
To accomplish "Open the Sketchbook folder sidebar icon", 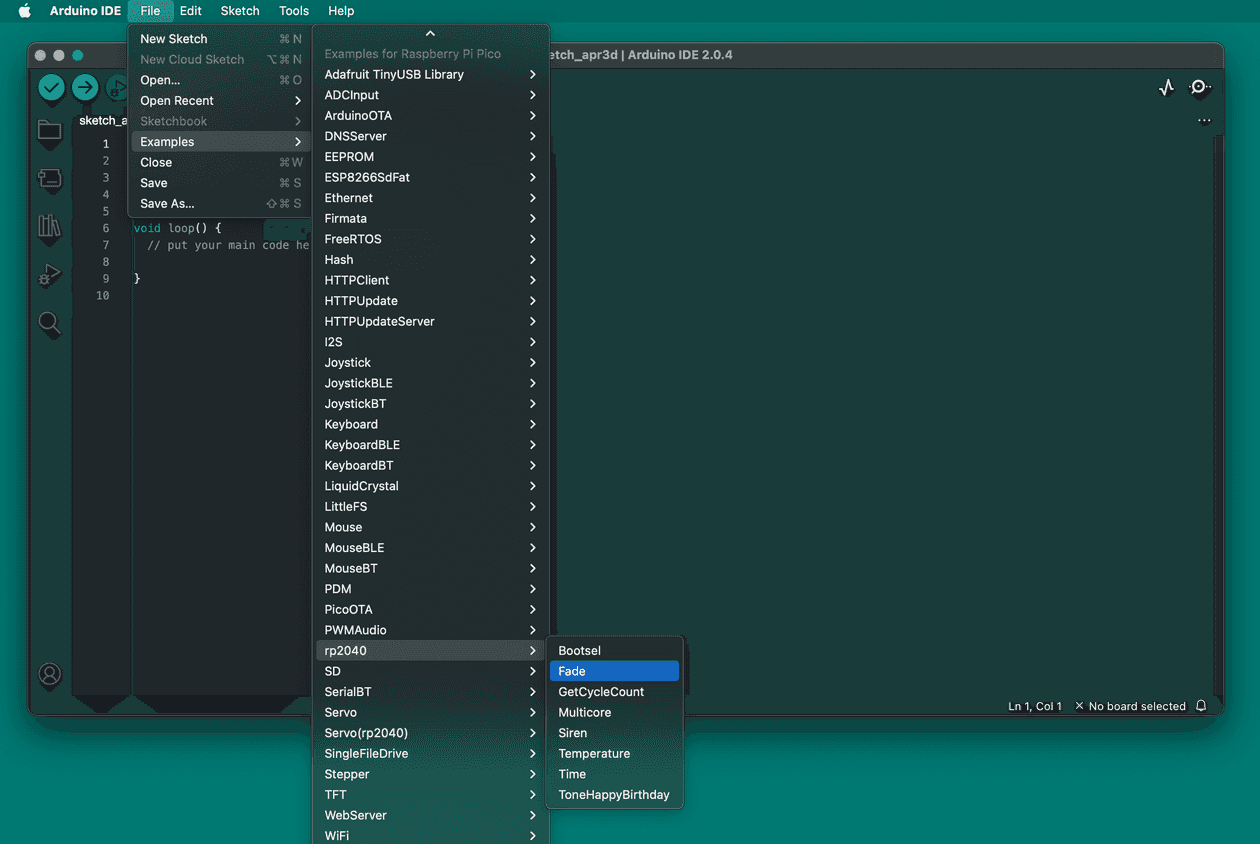I will [49, 130].
